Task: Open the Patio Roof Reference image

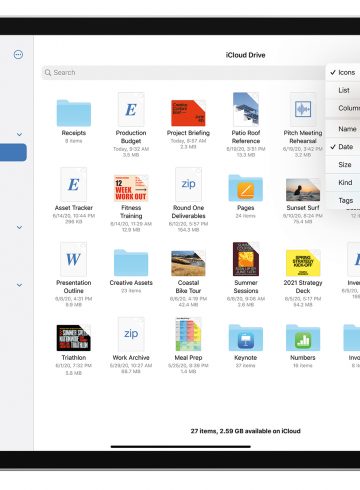Action: (x=246, y=109)
